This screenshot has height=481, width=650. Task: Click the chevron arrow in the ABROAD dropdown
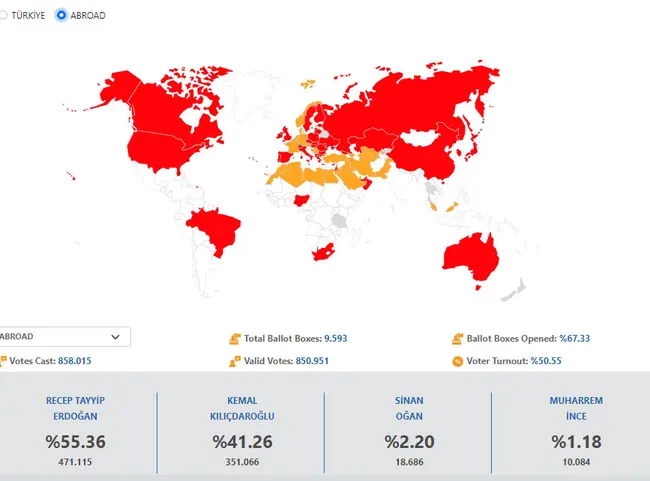[115, 338]
